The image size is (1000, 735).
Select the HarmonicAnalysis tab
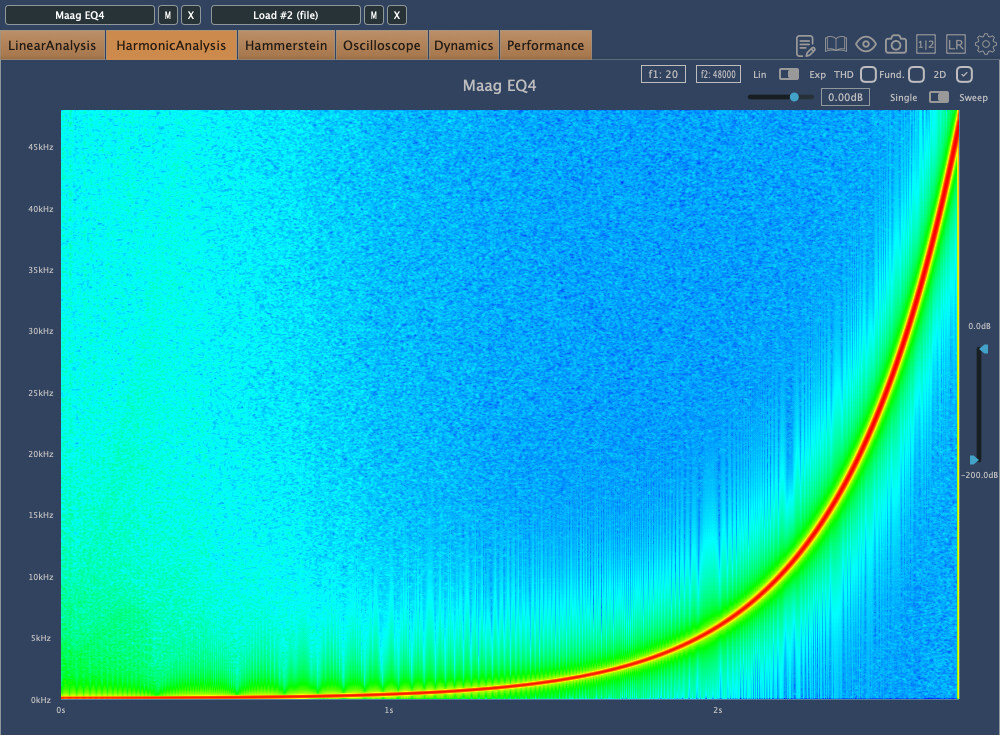coord(171,45)
